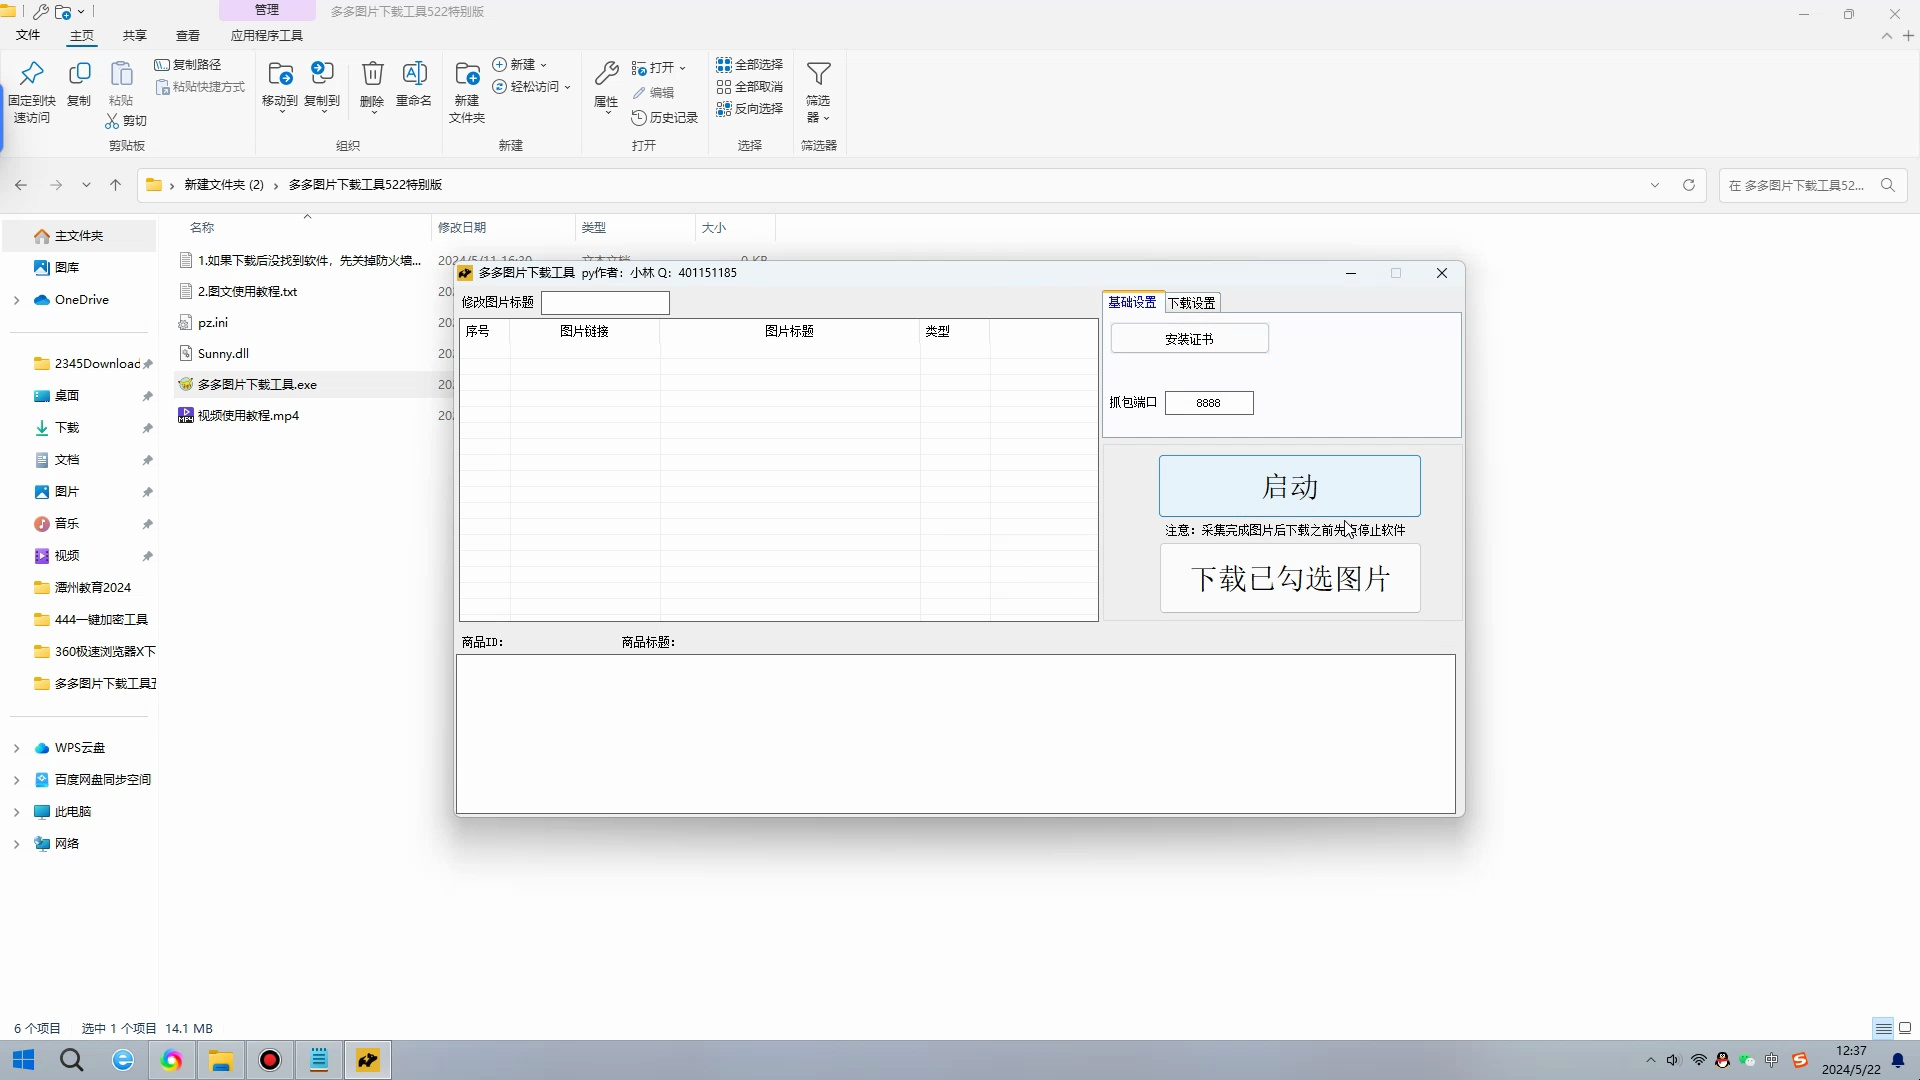Expand the 此电脑 tree node
1920x1080 pixels.
point(16,812)
